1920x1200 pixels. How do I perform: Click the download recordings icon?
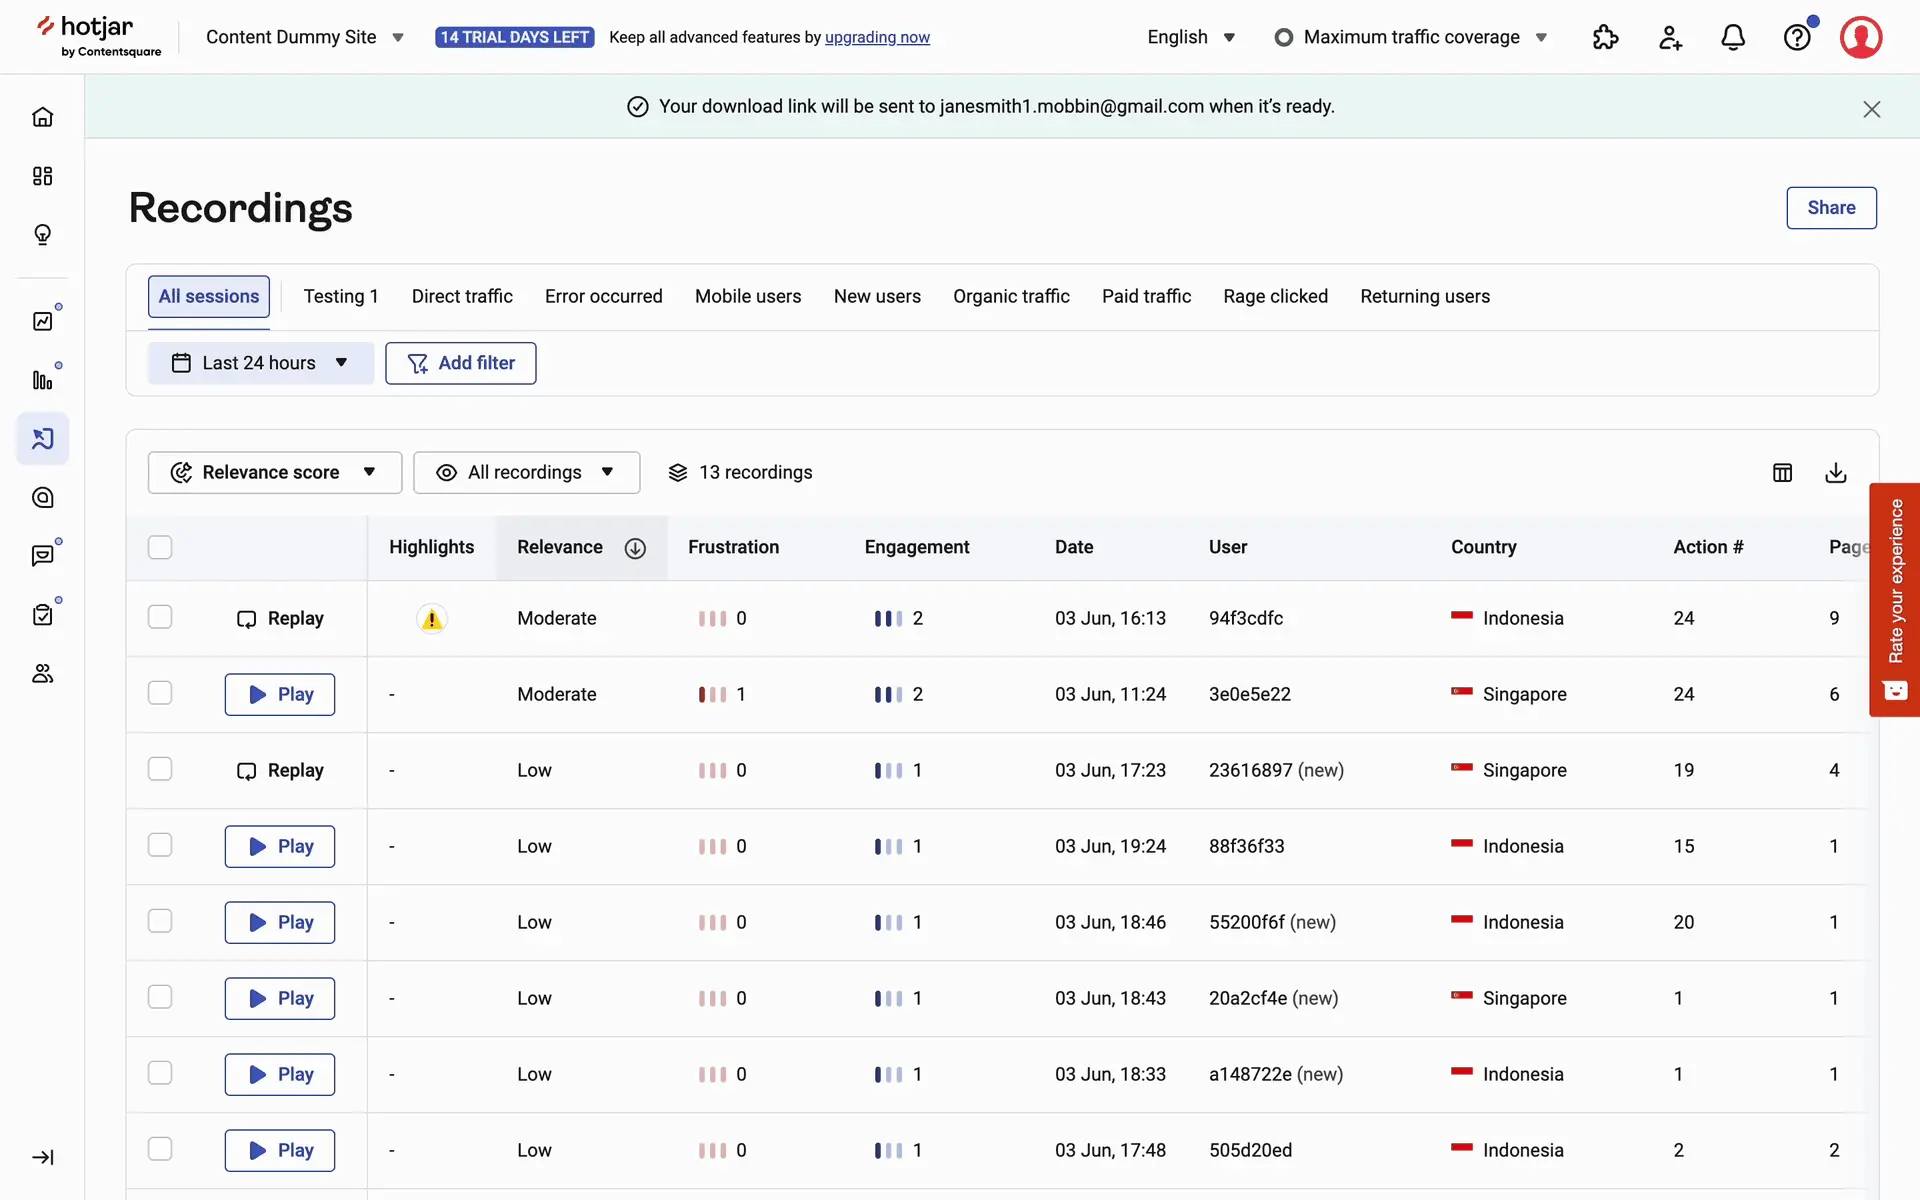(1835, 473)
